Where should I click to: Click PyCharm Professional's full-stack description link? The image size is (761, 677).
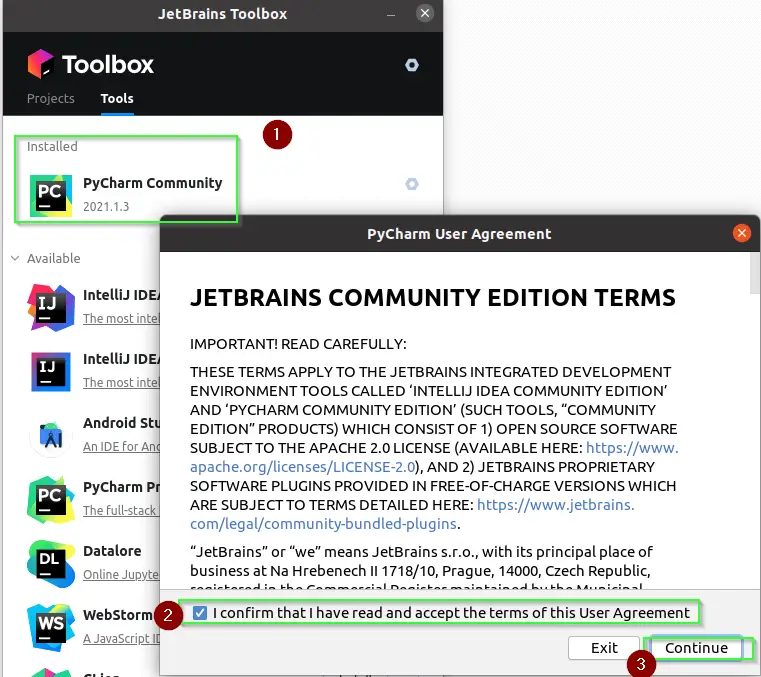[121, 511]
